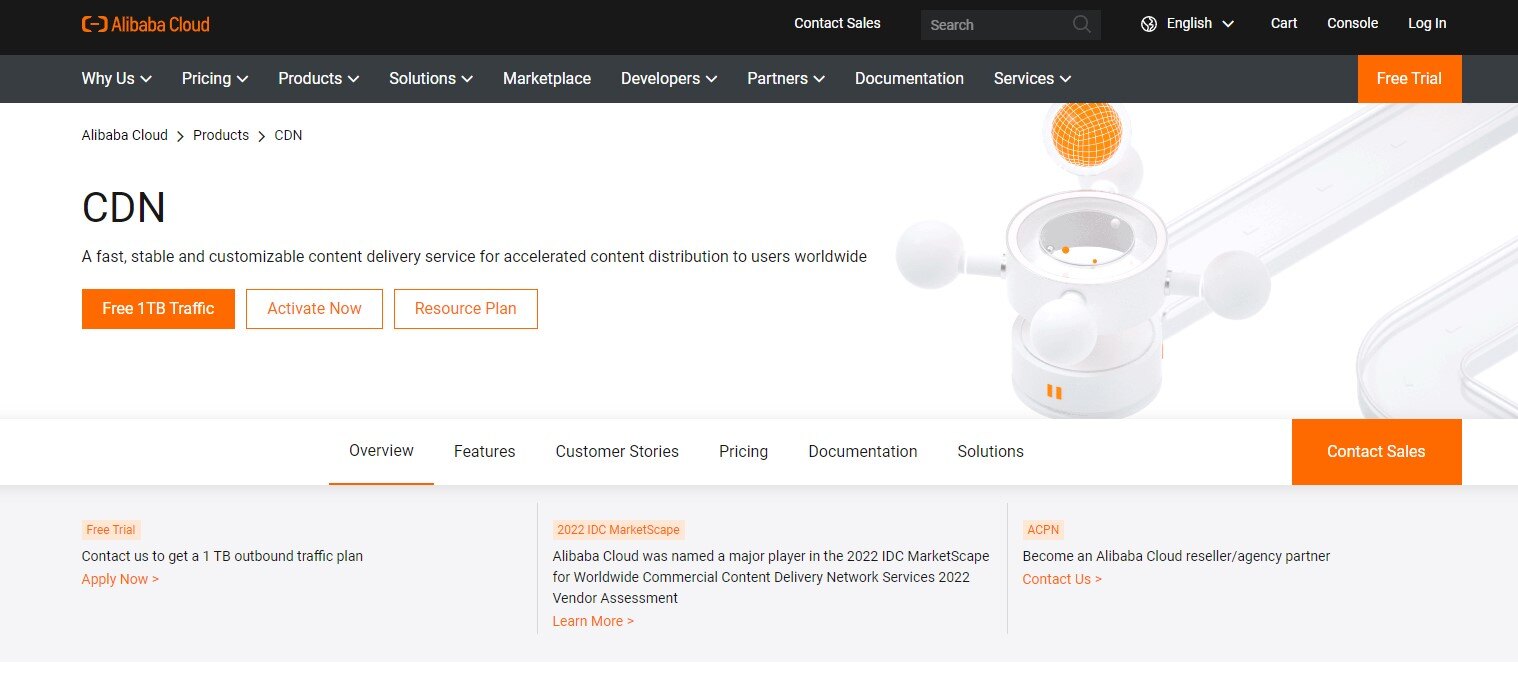This screenshot has width=1518, height=675.
Task: Click the CDN breadcrumb item
Action: [288, 135]
